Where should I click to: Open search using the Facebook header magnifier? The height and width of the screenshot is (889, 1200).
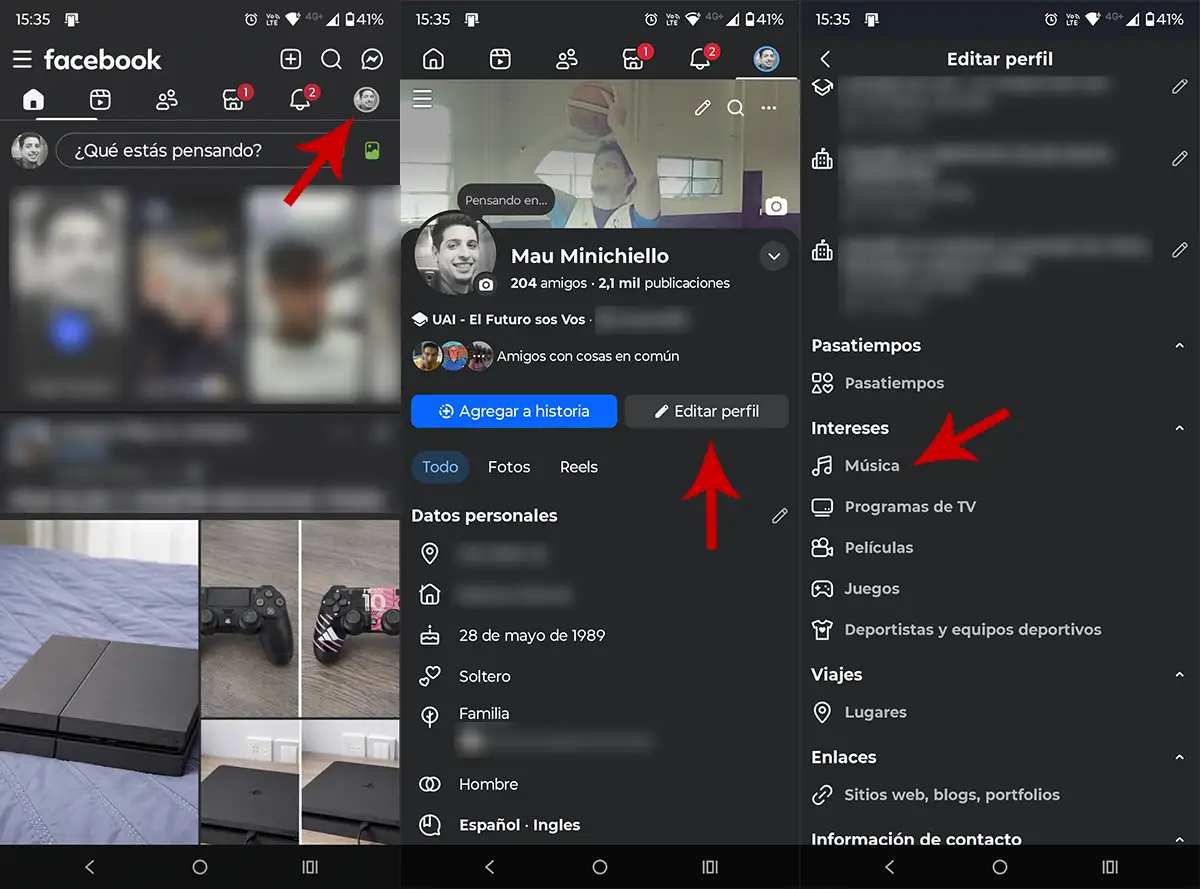pyautogui.click(x=331, y=60)
